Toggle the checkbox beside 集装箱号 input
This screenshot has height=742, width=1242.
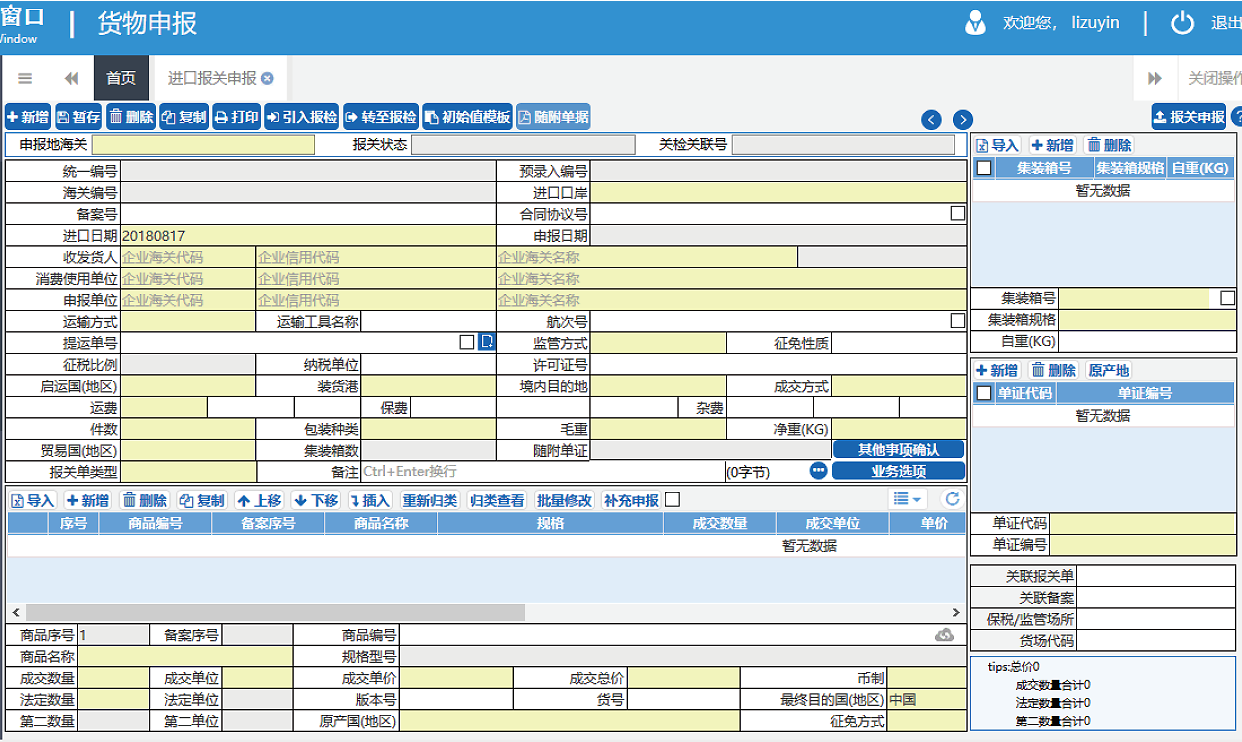[x=1228, y=298]
